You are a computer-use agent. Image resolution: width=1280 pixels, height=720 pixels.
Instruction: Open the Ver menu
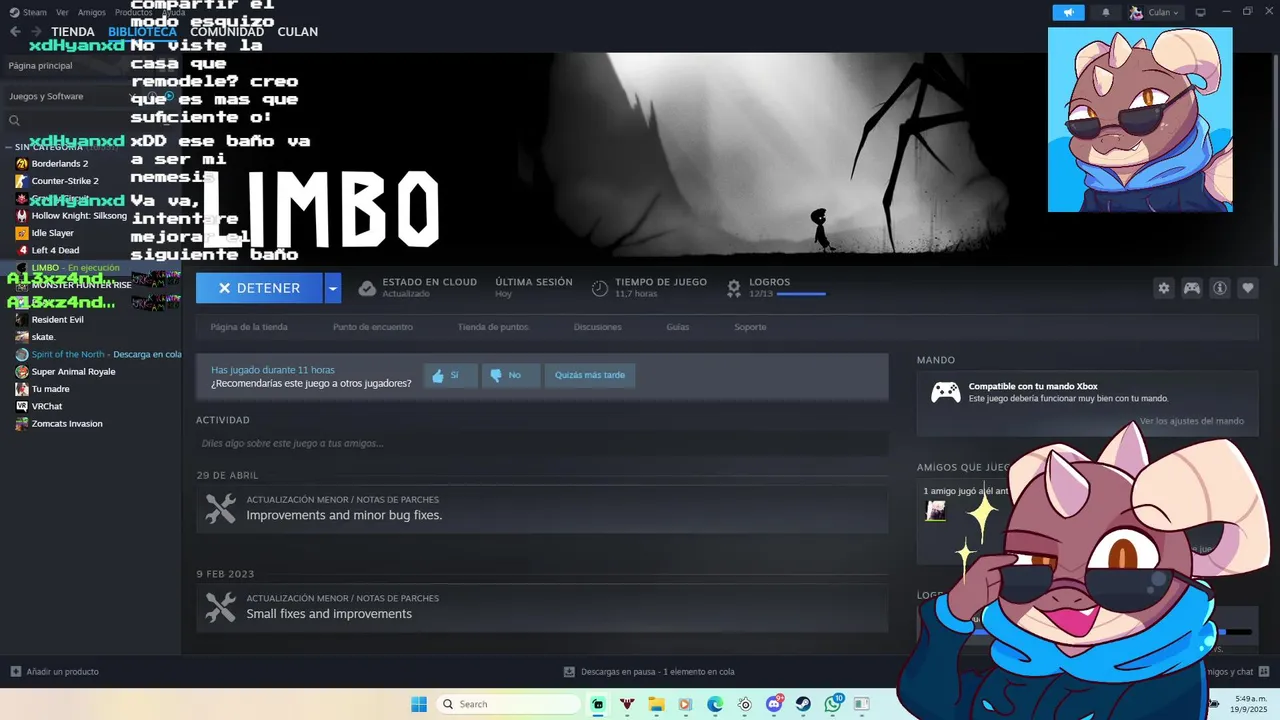[x=63, y=12]
